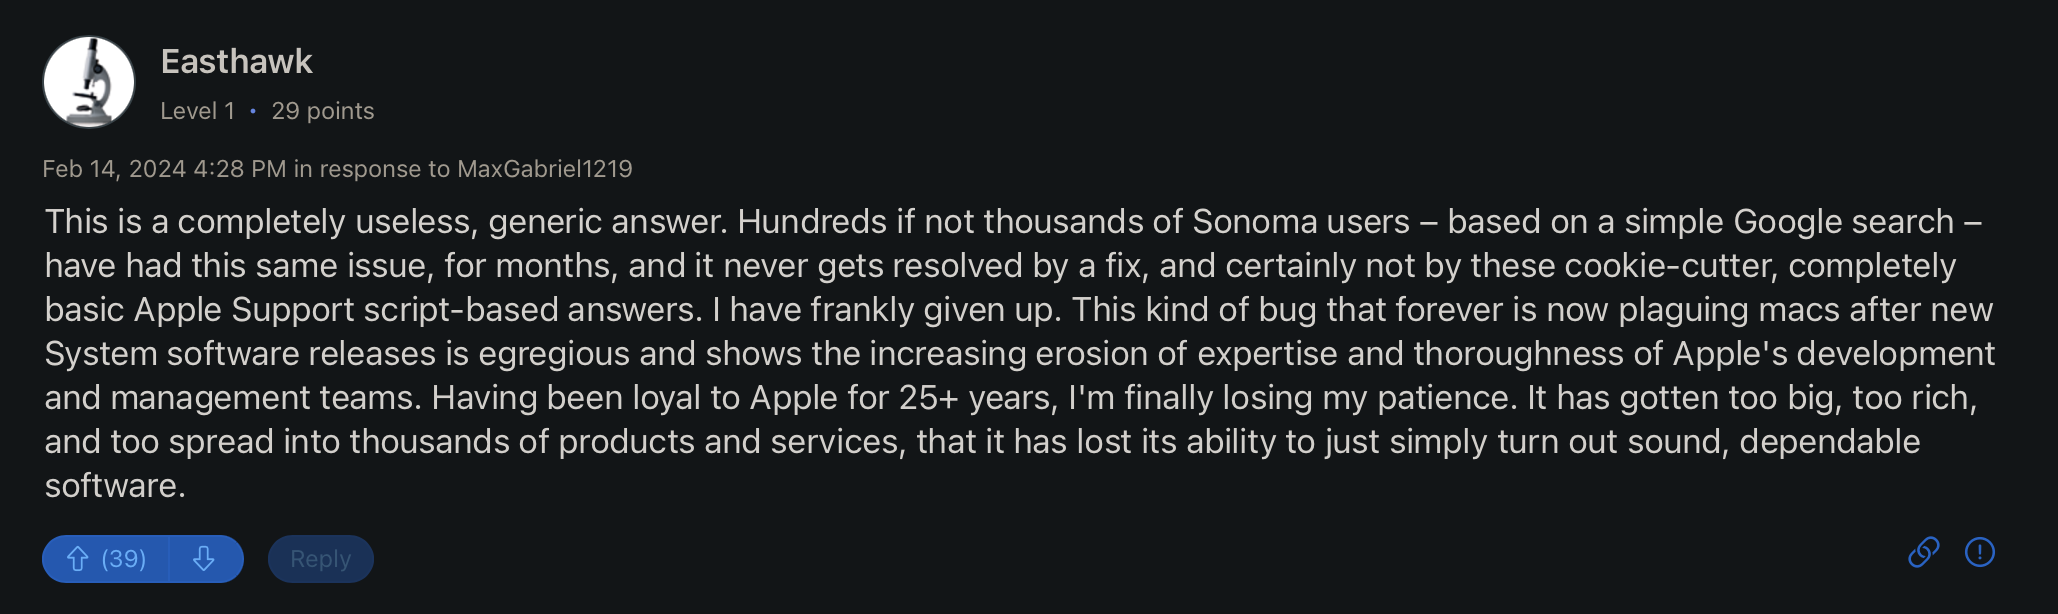Screen dimensions: 2058x614
Task: Click the (39) vote count
Action: pos(124,559)
